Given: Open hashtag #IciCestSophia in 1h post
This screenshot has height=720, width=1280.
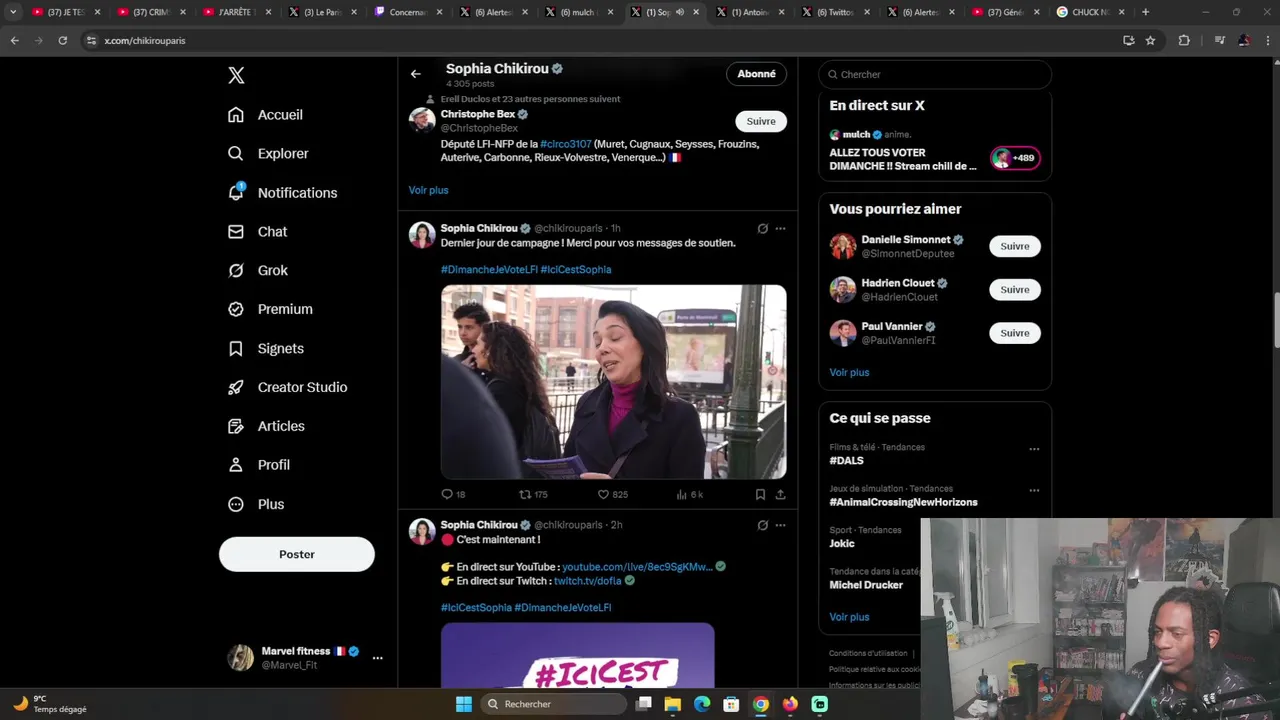Looking at the screenshot, I should [x=576, y=270].
